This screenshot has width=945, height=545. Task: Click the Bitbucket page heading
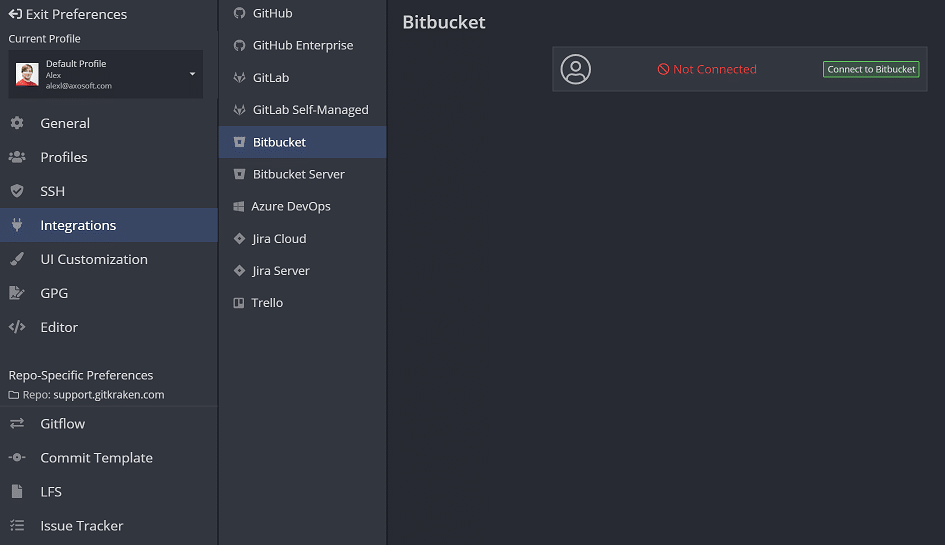444,22
